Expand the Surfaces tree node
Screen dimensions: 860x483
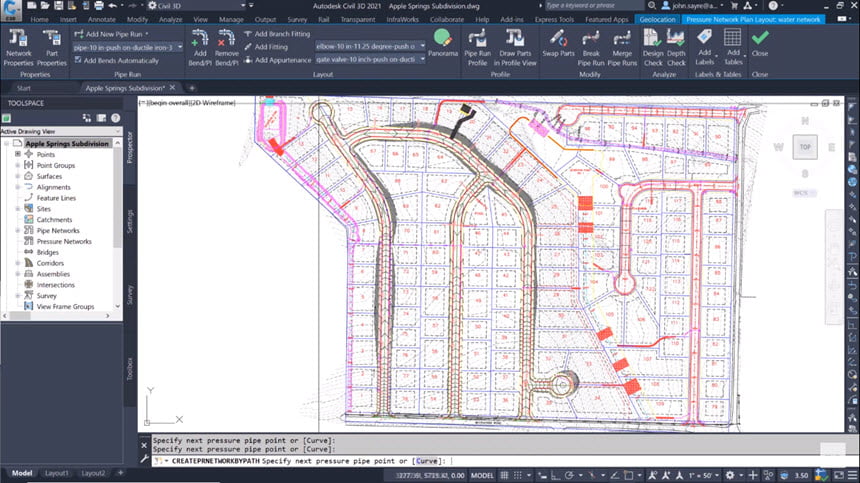[x=18, y=176]
